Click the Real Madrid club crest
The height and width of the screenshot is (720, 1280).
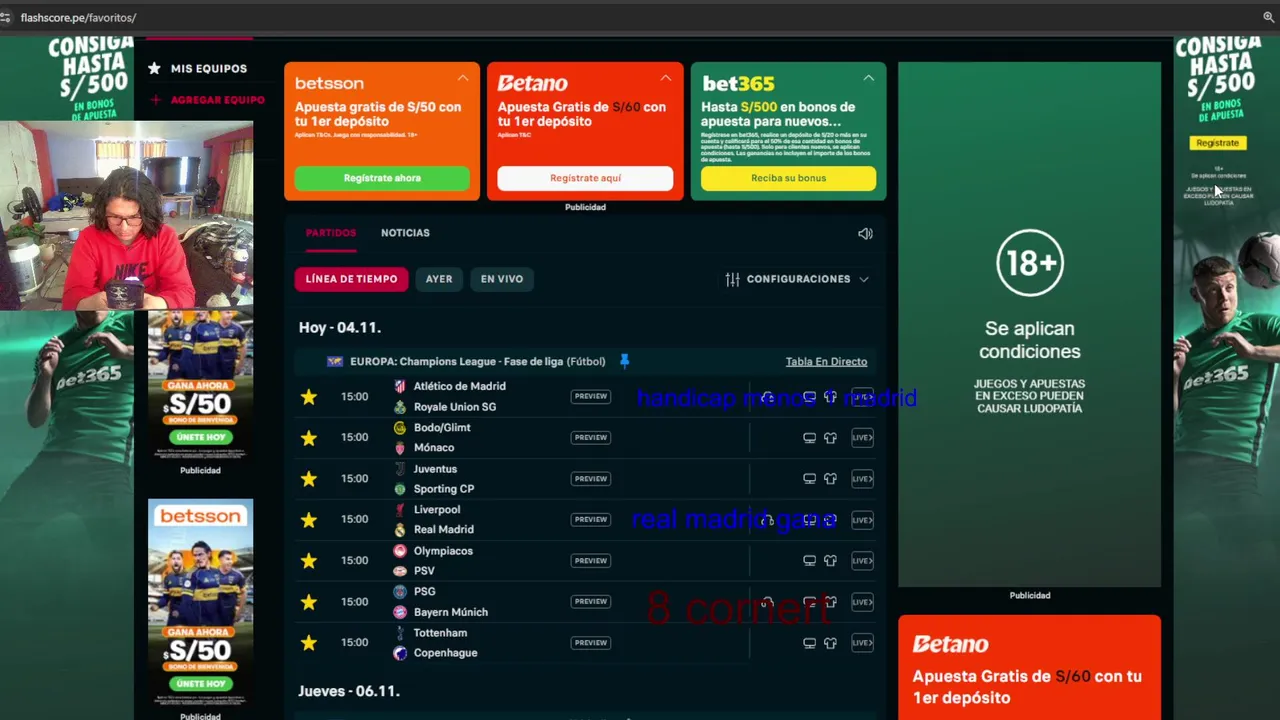pos(400,530)
